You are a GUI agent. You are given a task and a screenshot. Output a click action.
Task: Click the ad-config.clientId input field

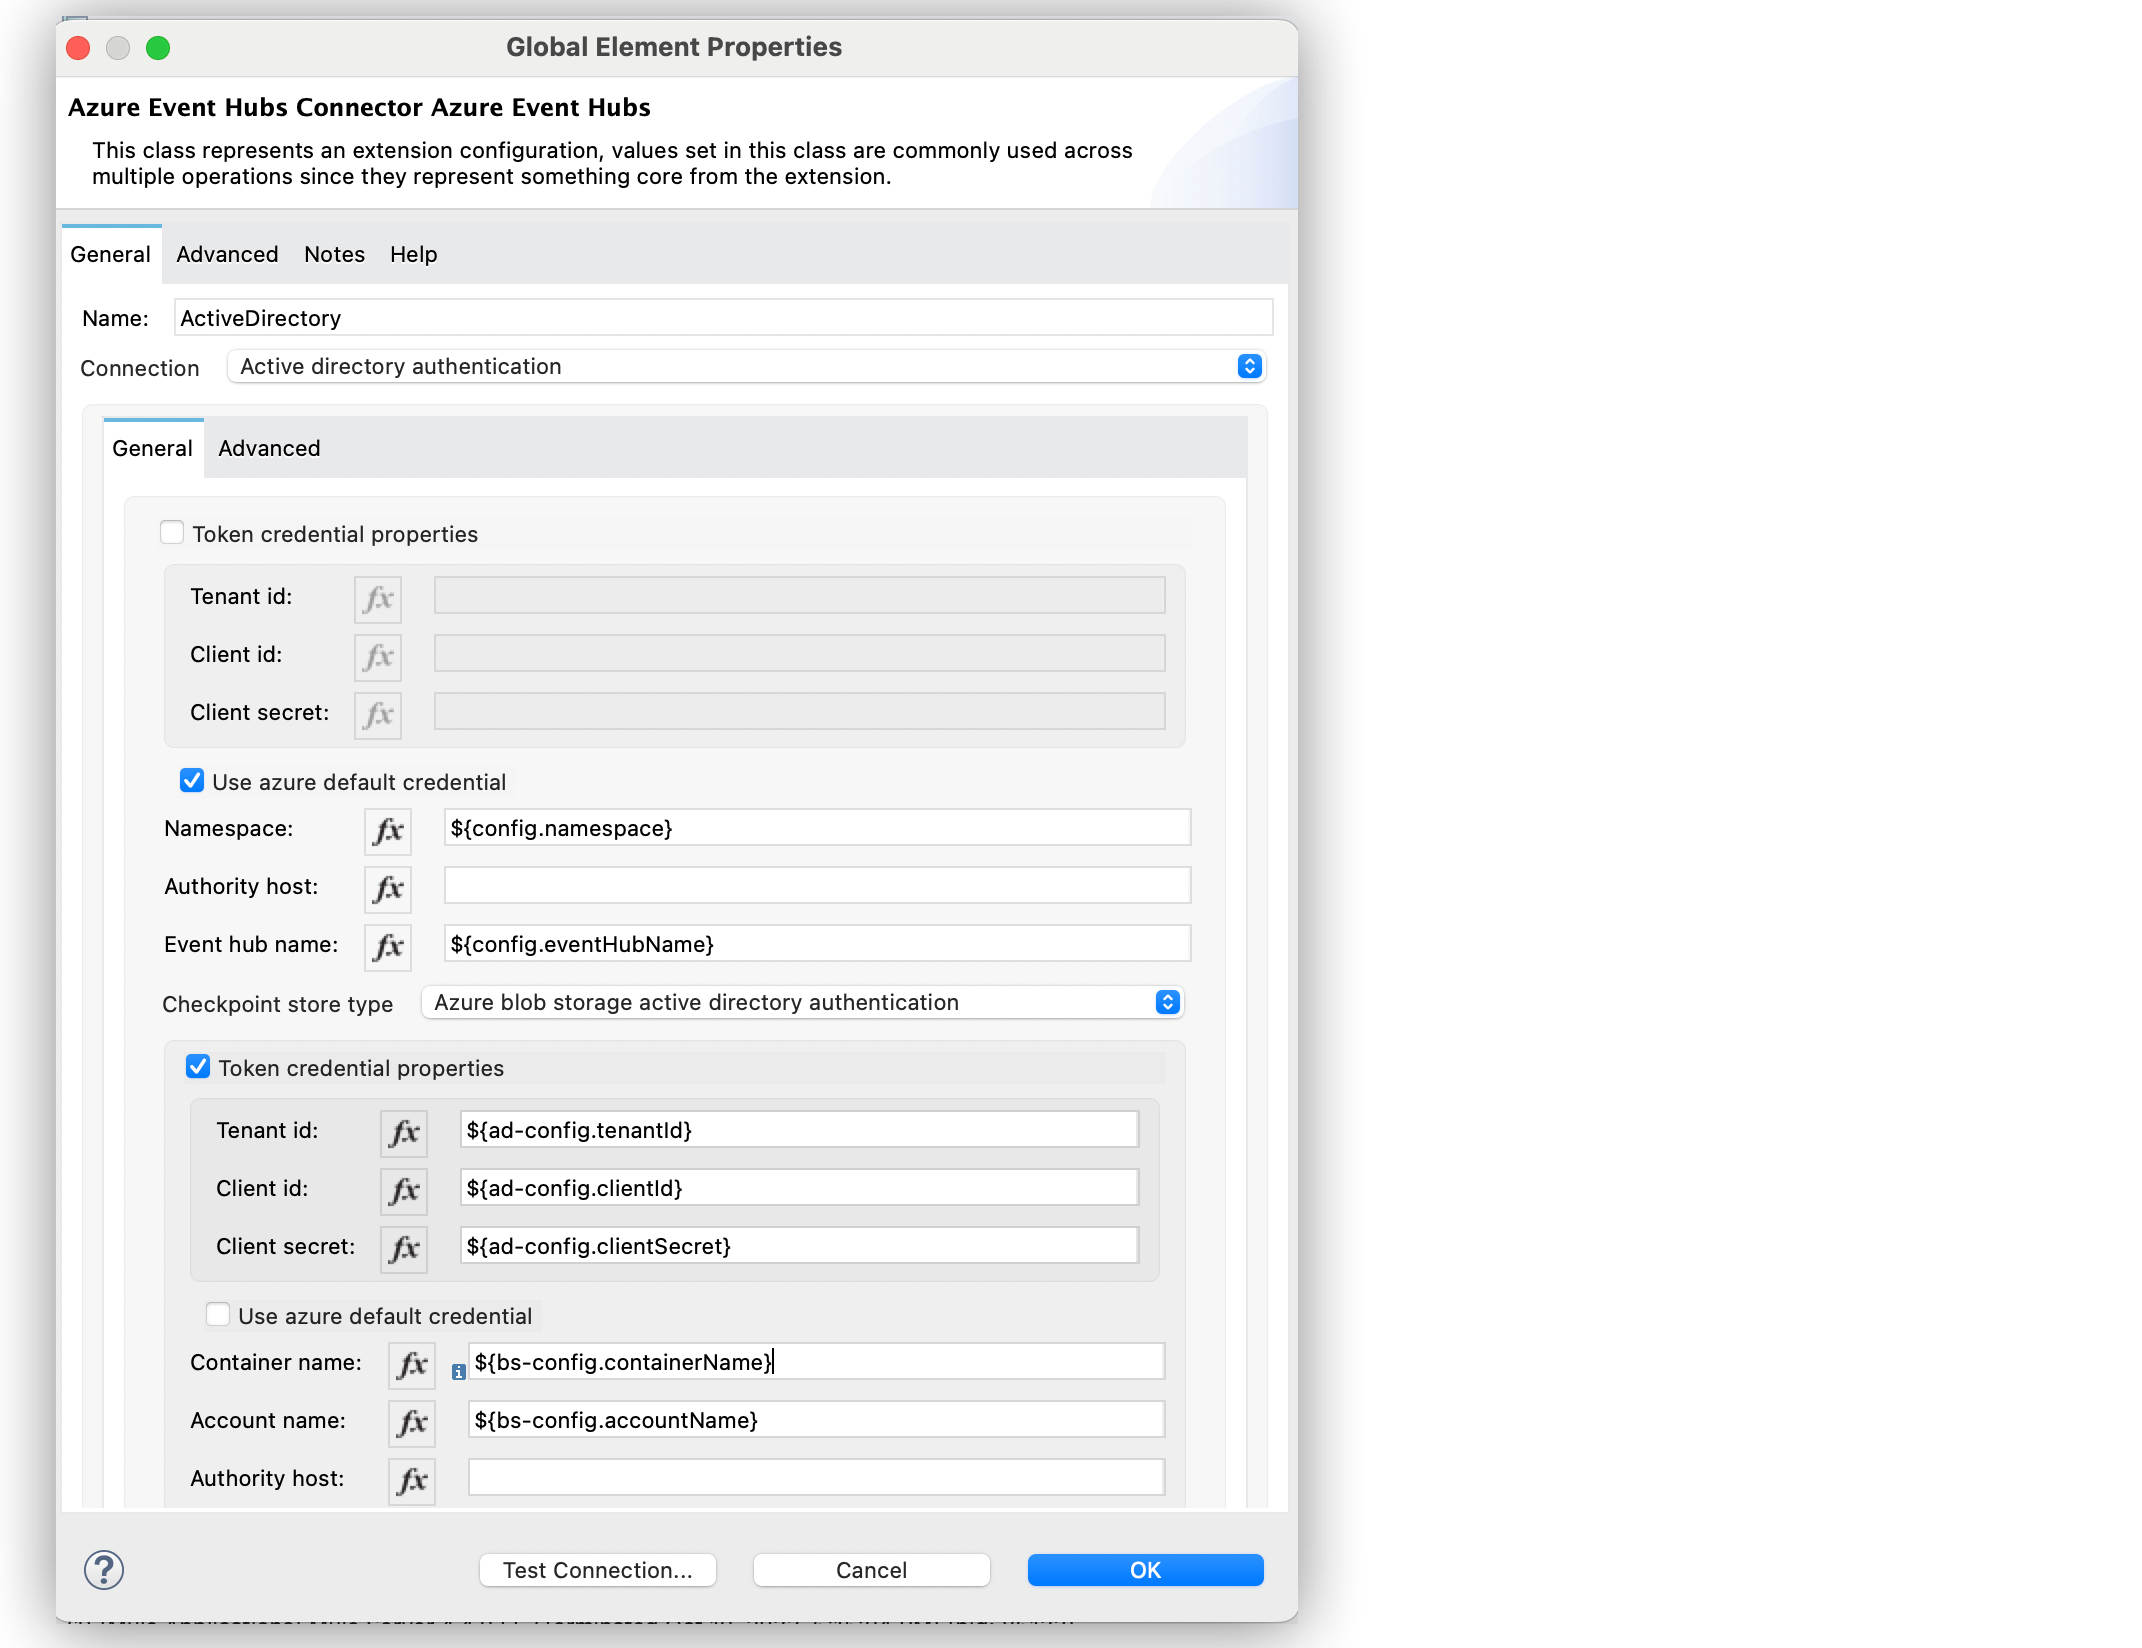[x=799, y=1188]
